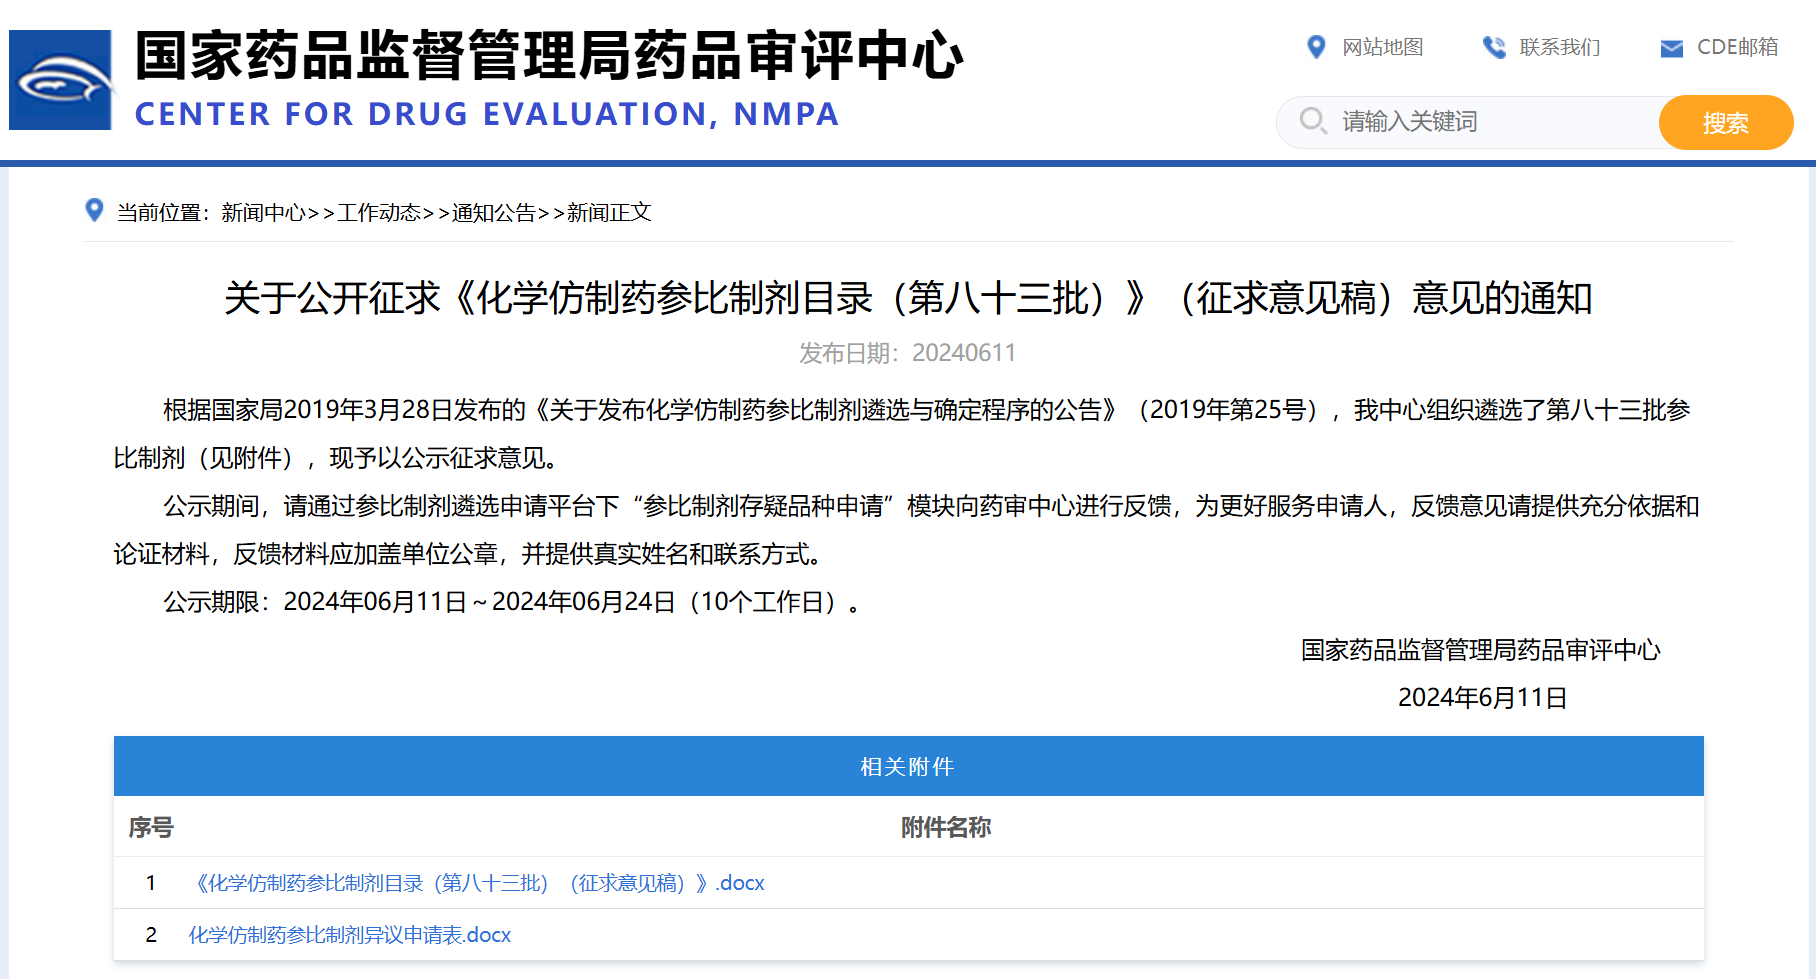This screenshot has width=1816, height=979.
Task: Download the 异议申请表.docx attachment
Action: point(350,935)
